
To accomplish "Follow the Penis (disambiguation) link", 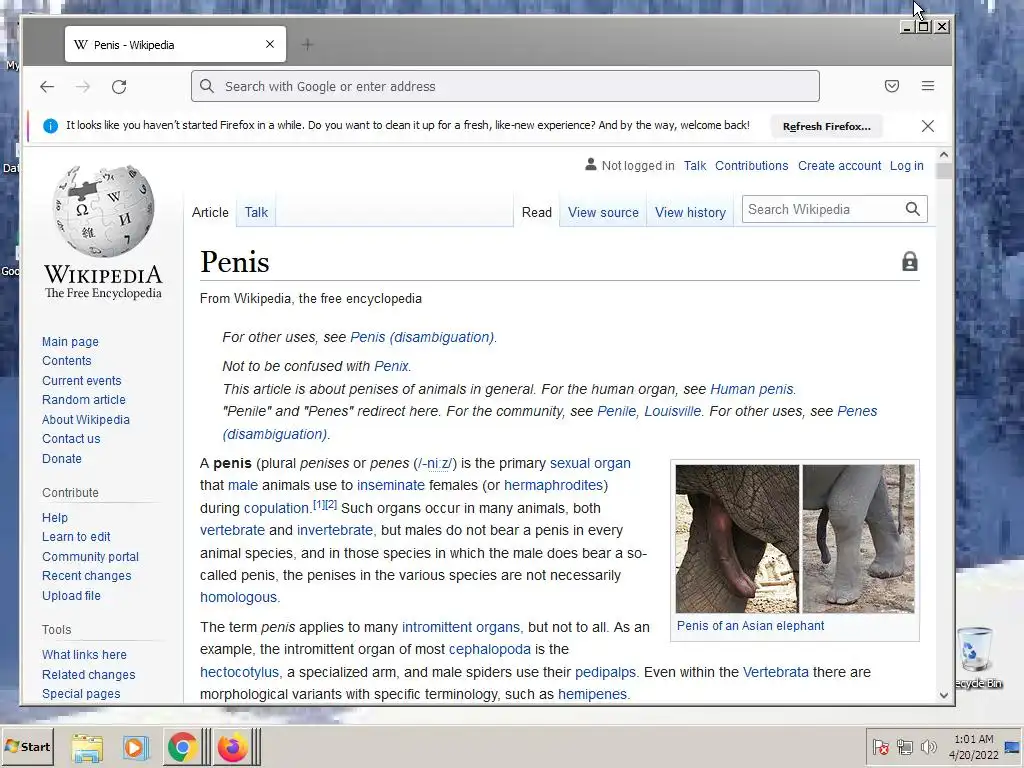I will click(422, 337).
